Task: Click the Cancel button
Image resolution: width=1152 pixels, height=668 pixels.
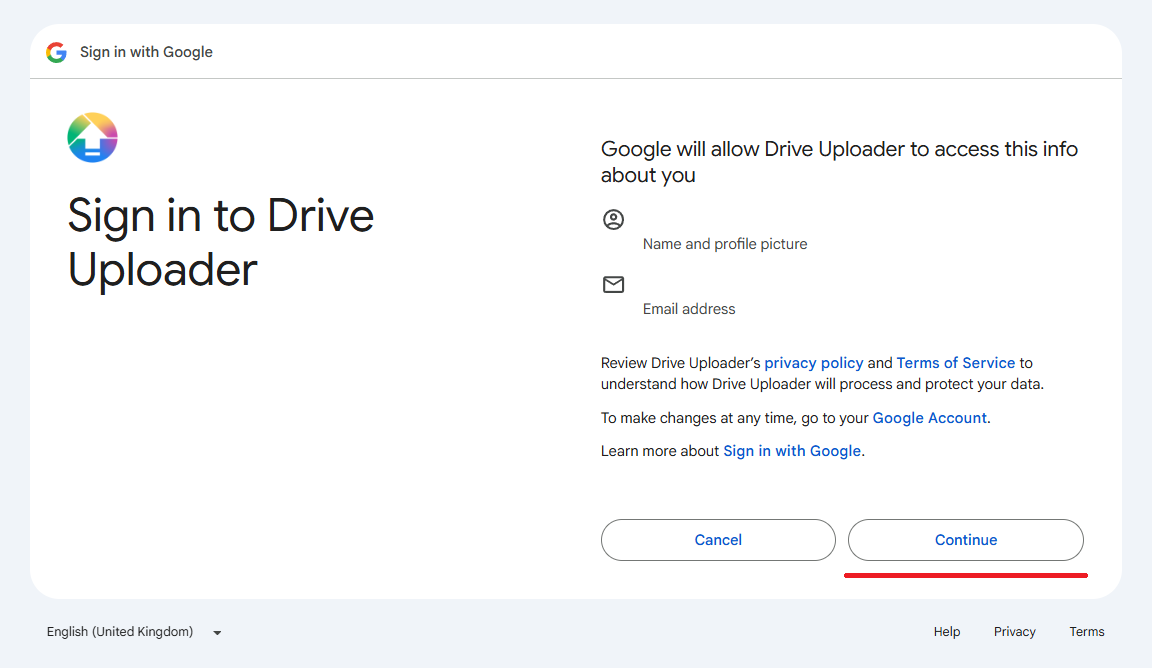Action: pos(718,540)
